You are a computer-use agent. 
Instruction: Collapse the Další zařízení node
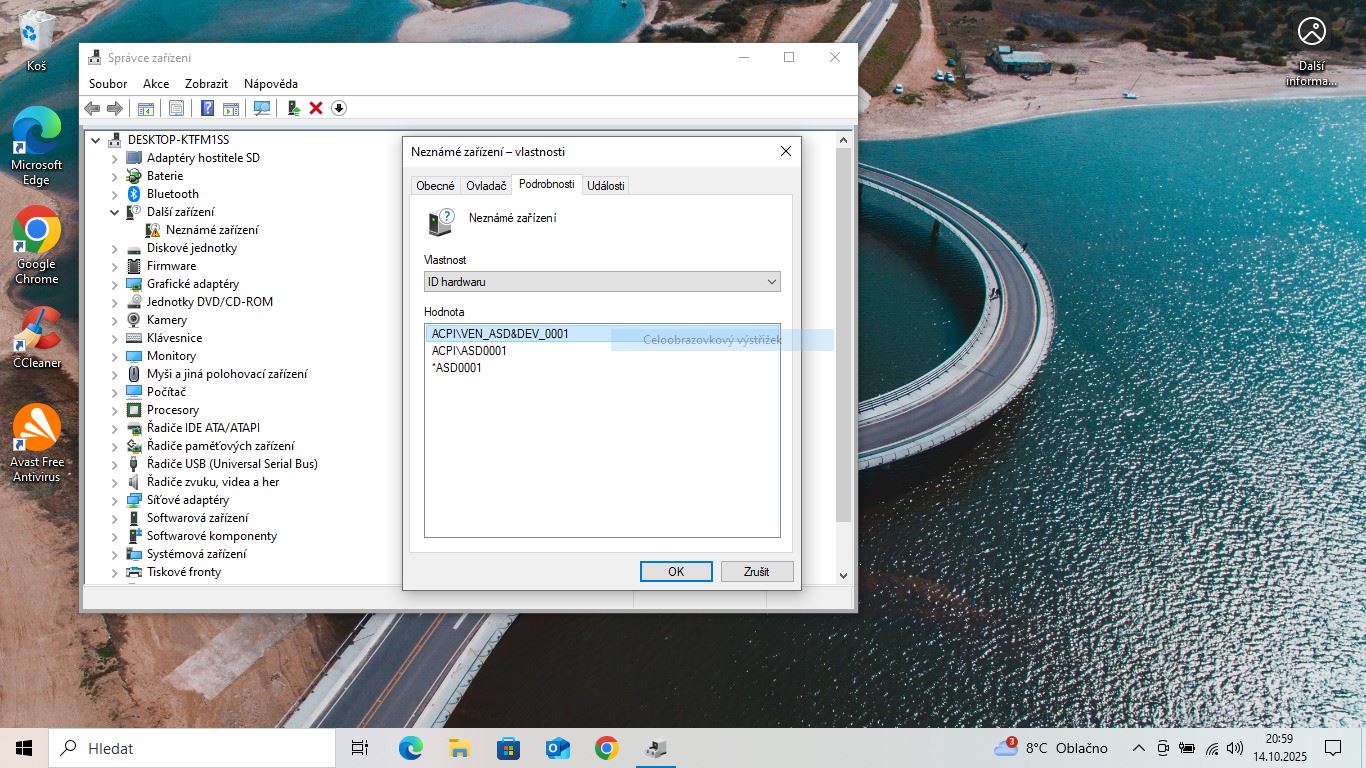pos(115,212)
